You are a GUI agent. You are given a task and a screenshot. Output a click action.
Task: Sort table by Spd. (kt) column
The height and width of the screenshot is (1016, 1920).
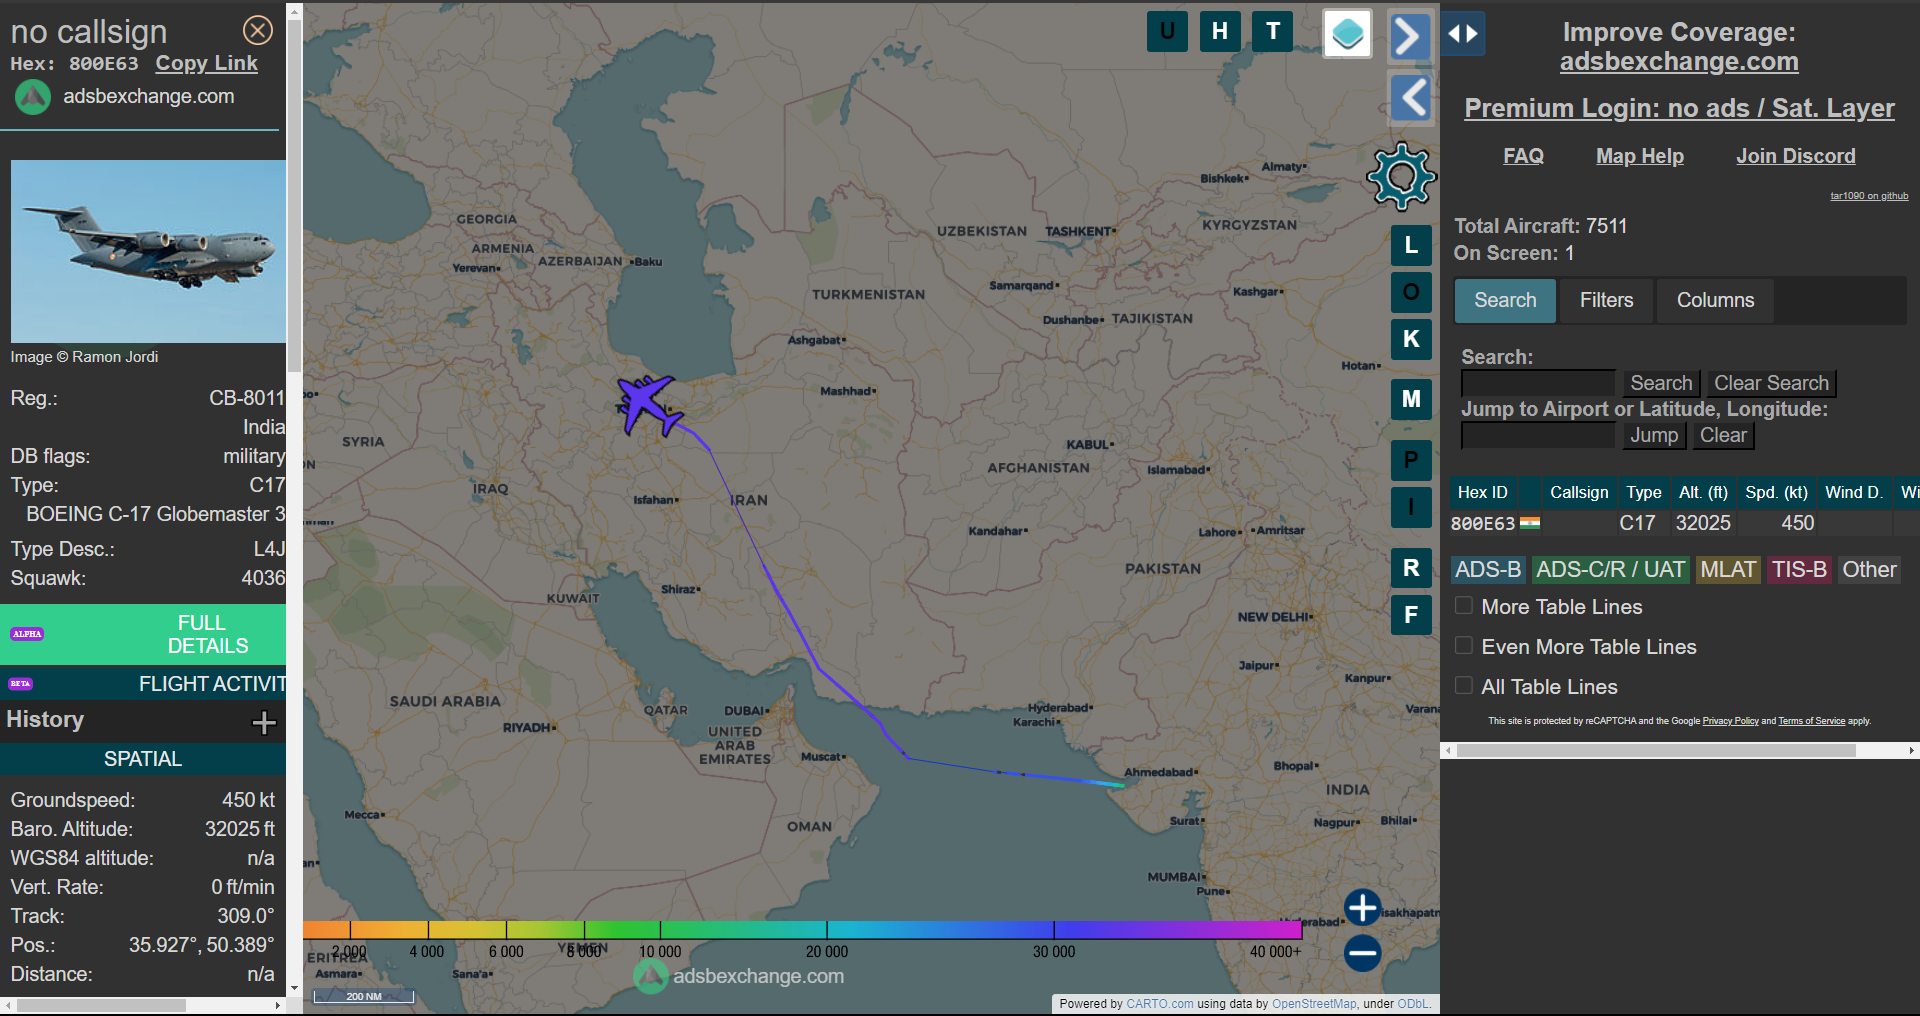tap(1776, 492)
